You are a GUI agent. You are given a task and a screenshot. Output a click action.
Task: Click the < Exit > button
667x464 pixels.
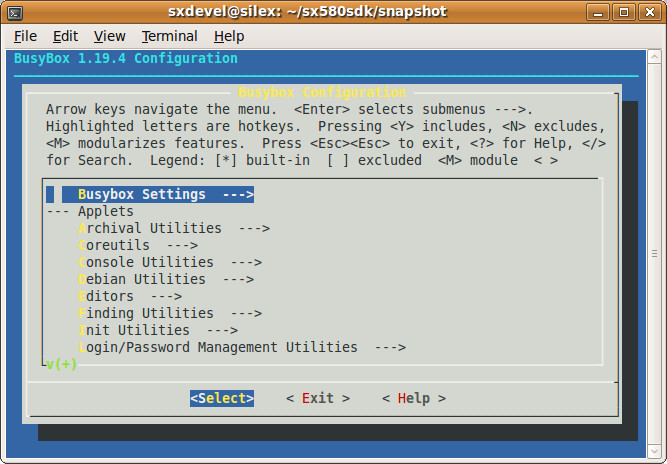coord(318,399)
